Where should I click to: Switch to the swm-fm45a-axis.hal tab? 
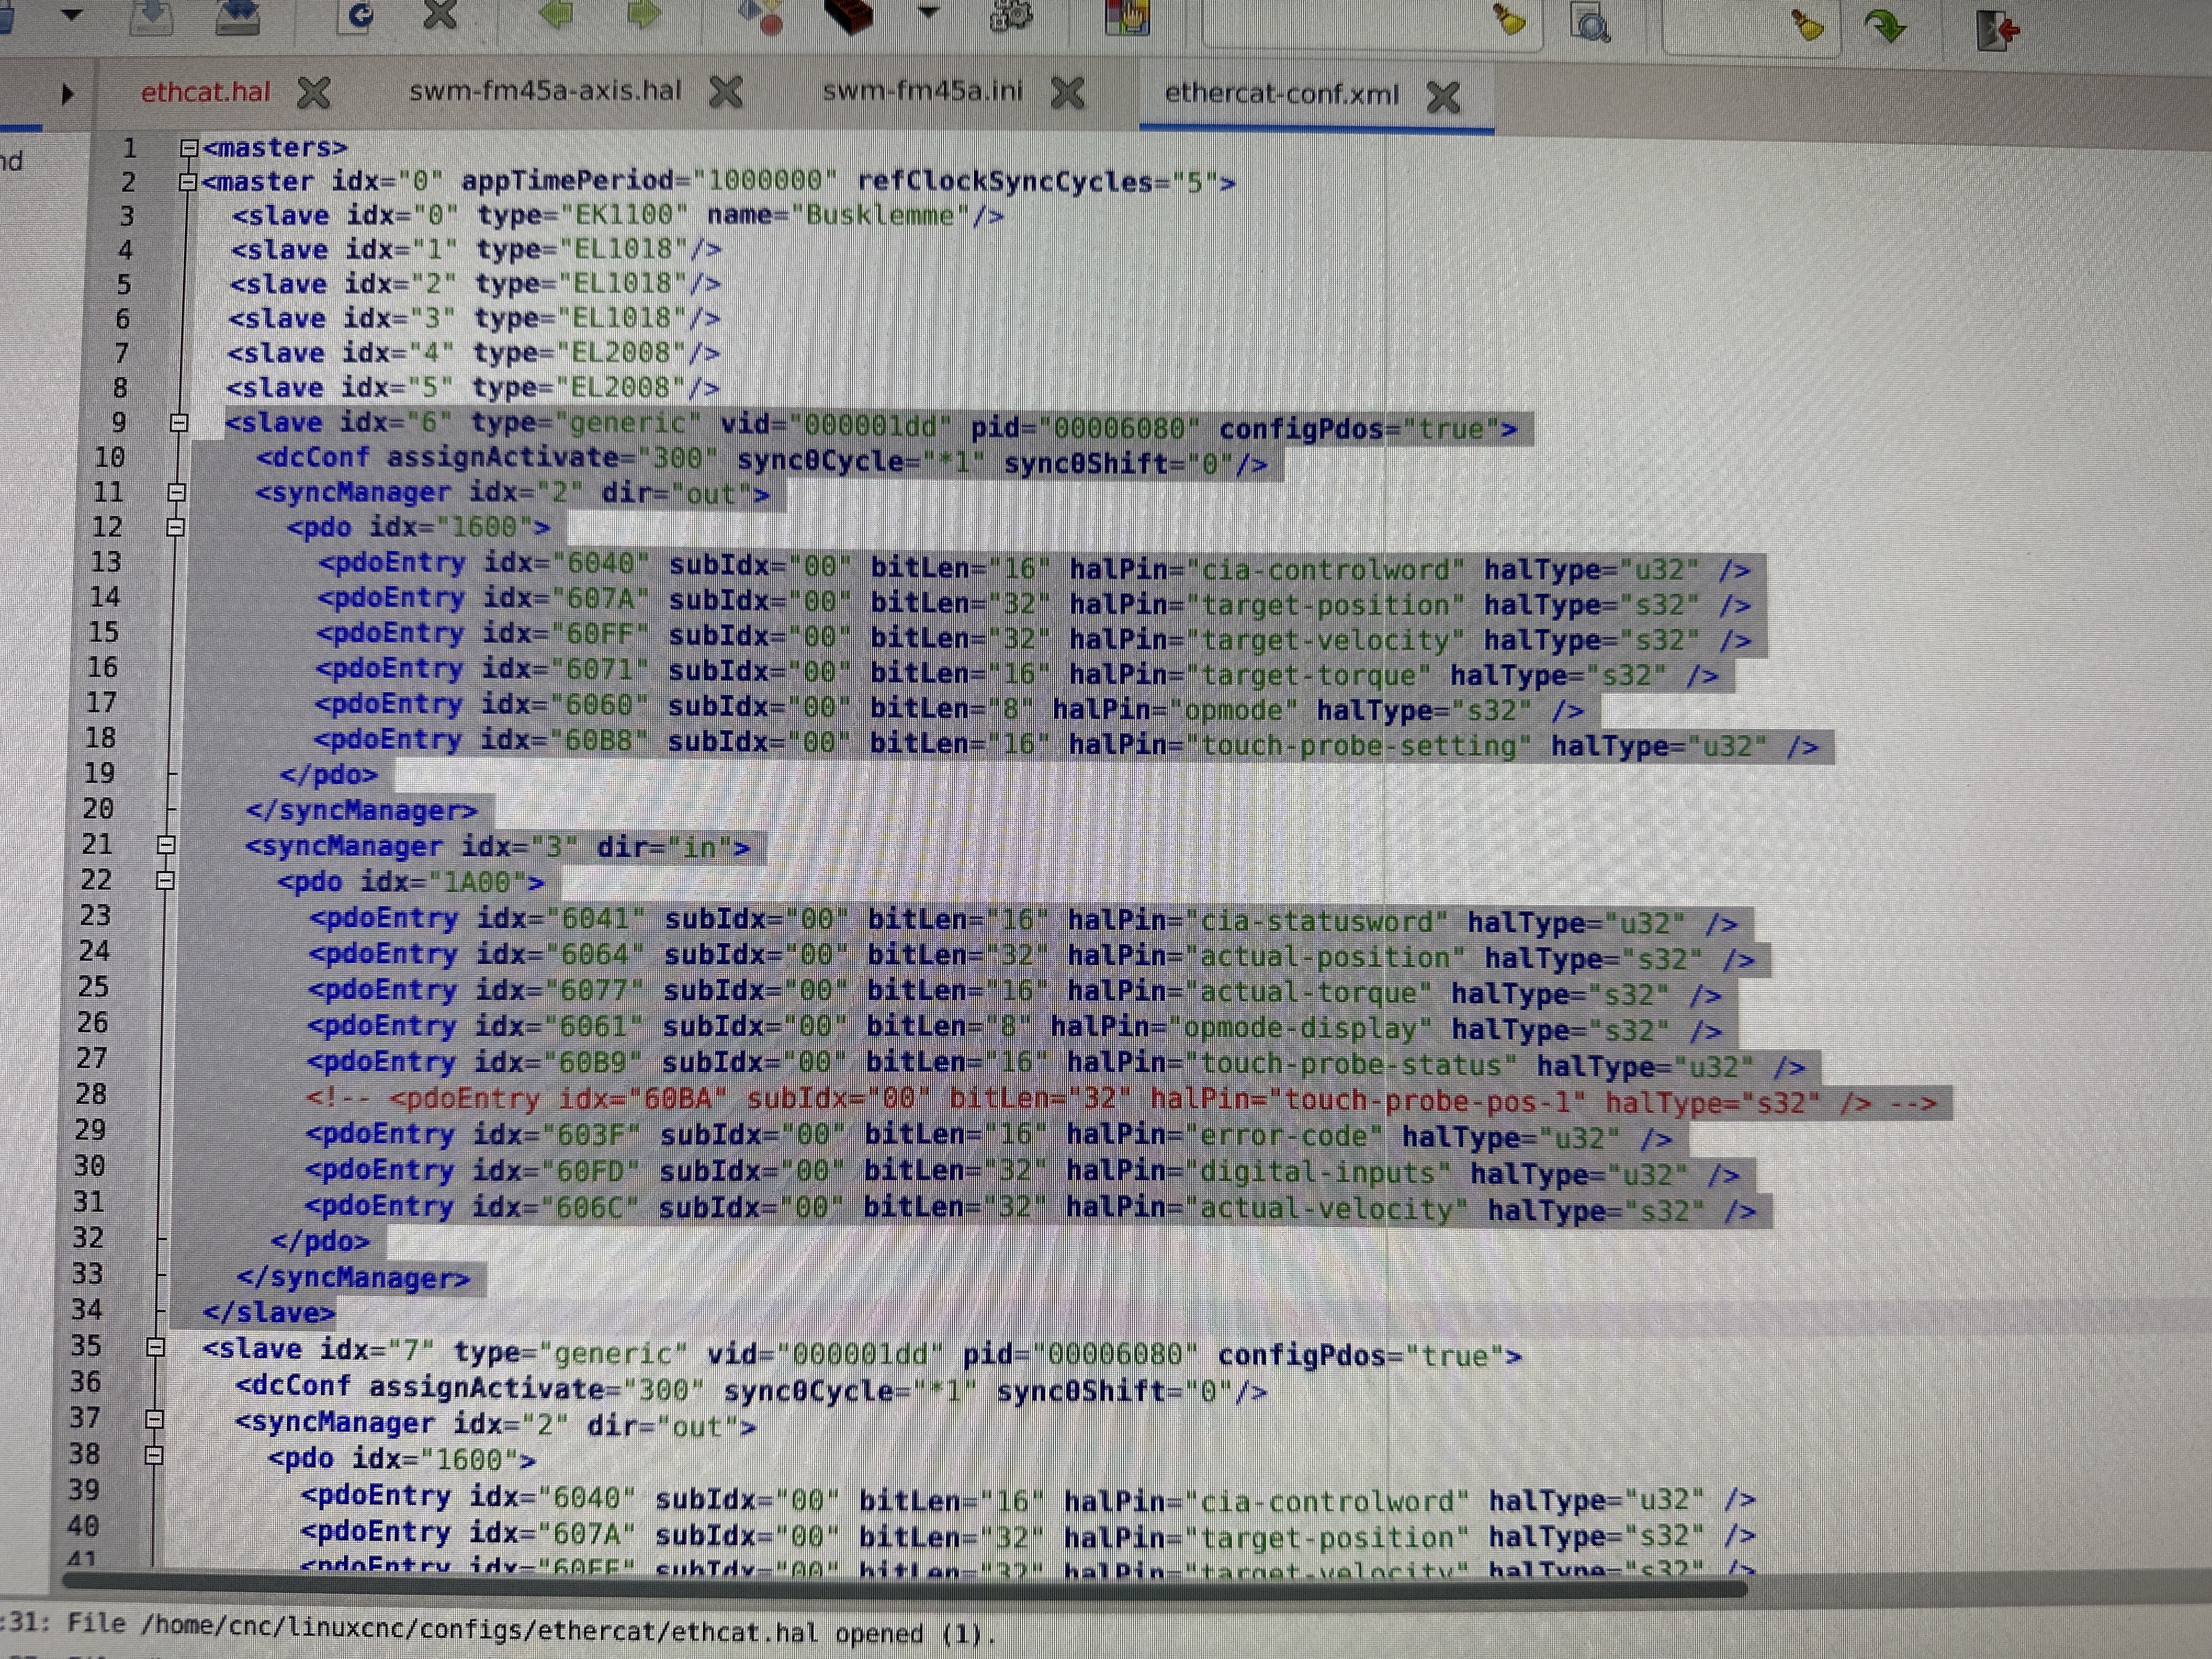tap(545, 91)
